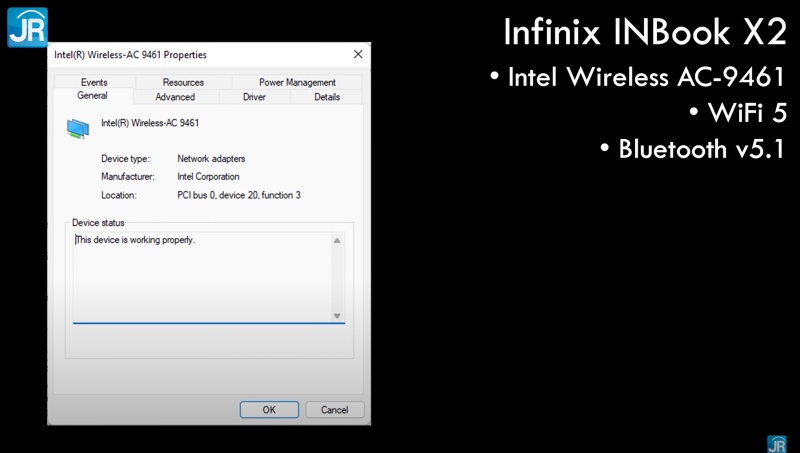Click the dialog title 'Intel(R) Wireless-AC 9461 Properties'
Viewport: 800px width, 453px height.
coord(131,55)
